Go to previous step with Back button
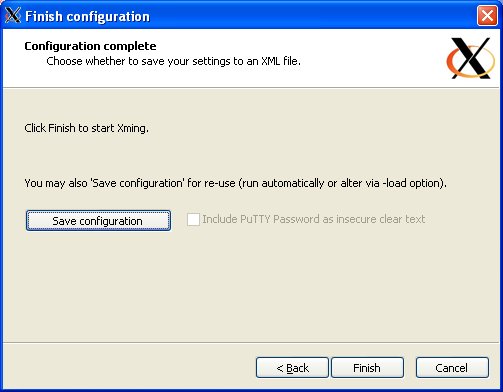The width and height of the screenshot is (503, 392). [x=292, y=368]
